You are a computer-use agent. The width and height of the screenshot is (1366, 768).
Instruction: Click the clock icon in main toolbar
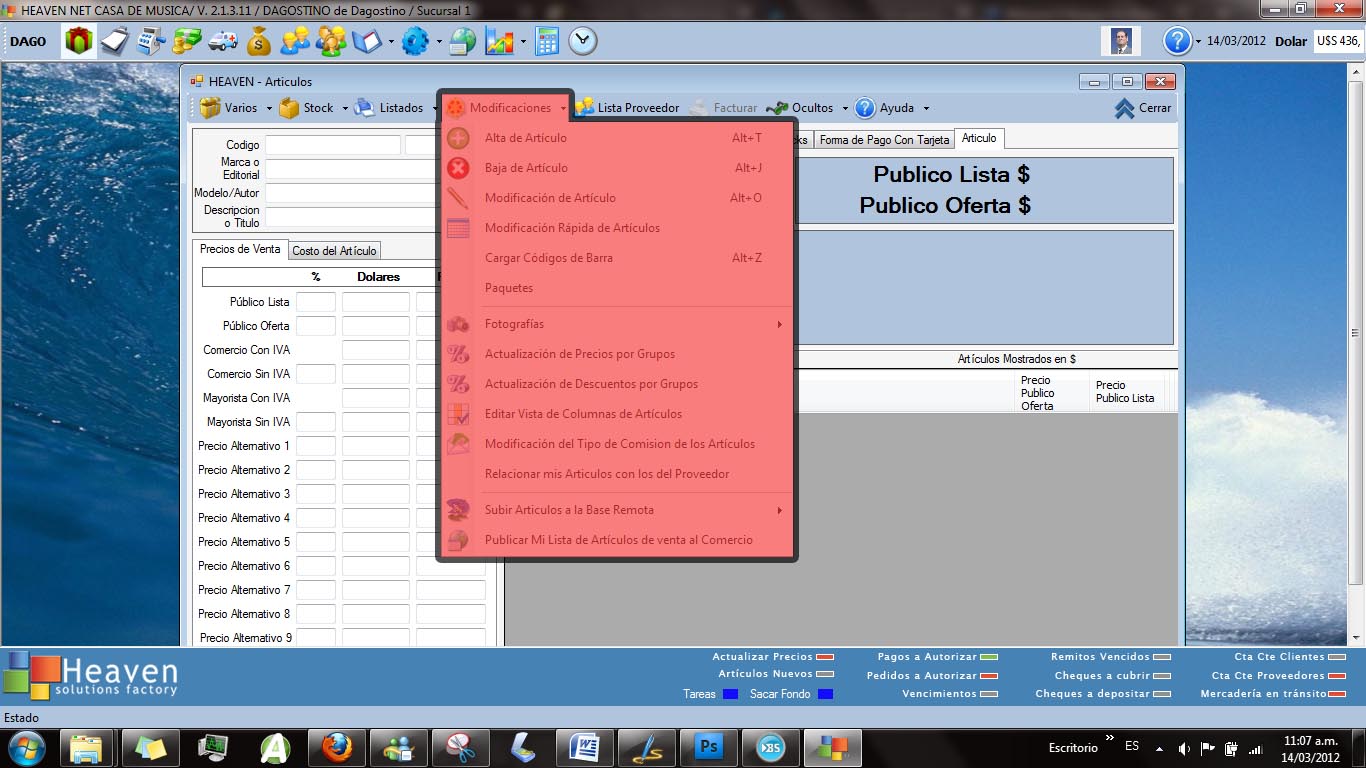tap(582, 41)
